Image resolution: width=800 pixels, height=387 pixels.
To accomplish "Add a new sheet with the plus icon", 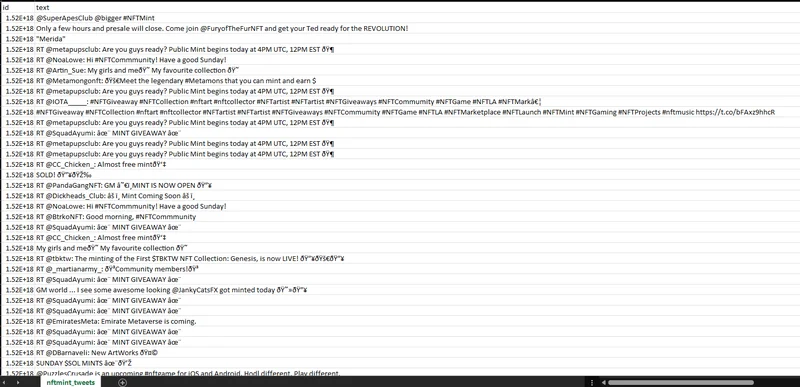I will tap(122, 382).
